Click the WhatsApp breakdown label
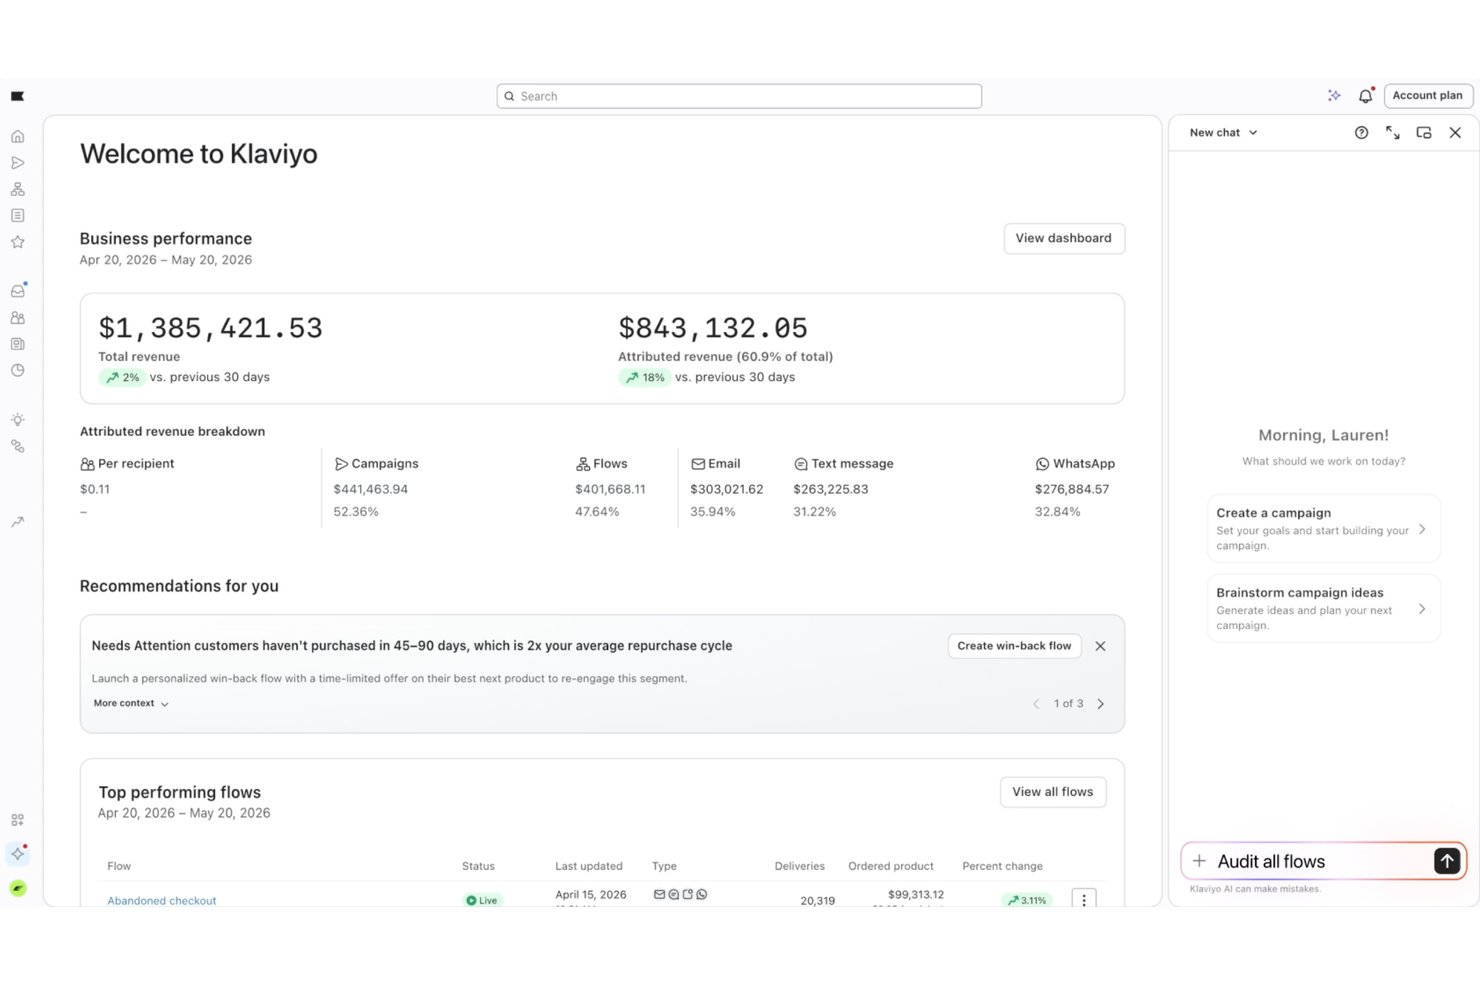Image resolution: width=1480 pixels, height=987 pixels. 1075,464
